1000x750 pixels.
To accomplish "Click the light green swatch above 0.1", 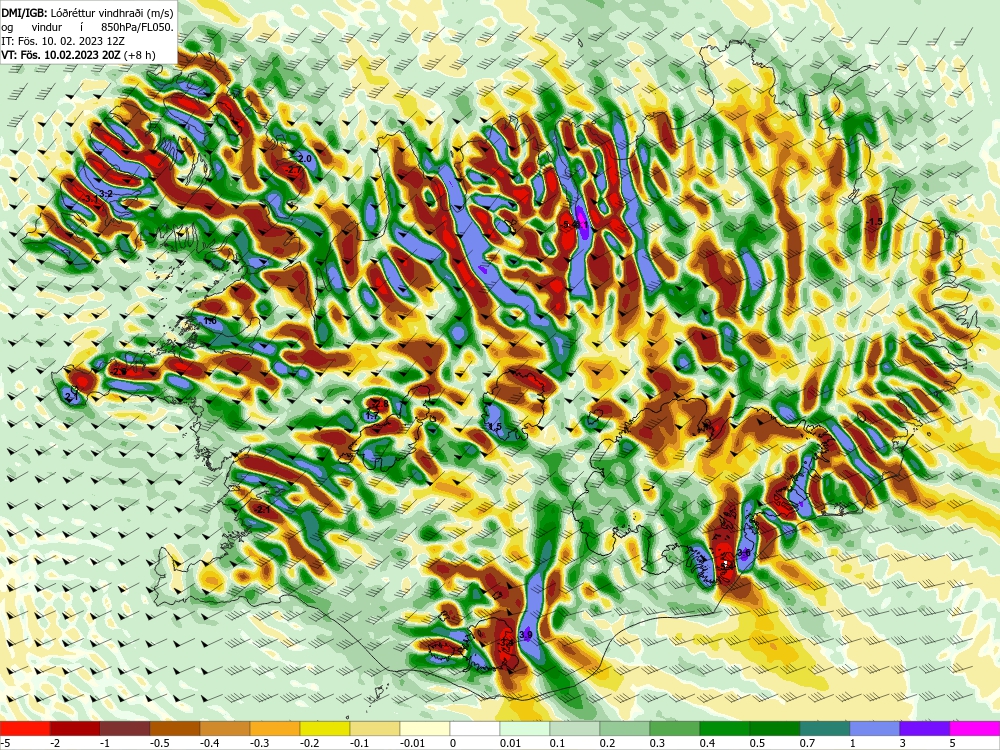I will coord(575,728).
